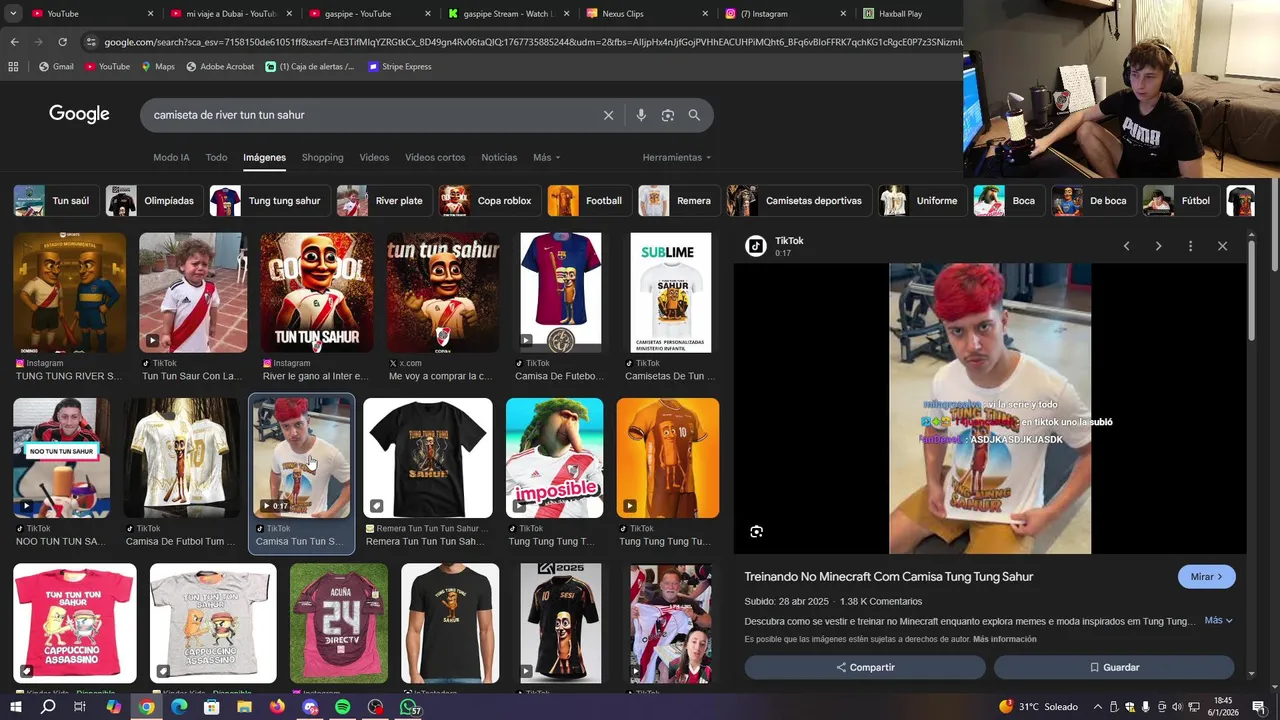Open Más información copyright link
This screenshot has height=720, width=1280.
coord(1004,639)
